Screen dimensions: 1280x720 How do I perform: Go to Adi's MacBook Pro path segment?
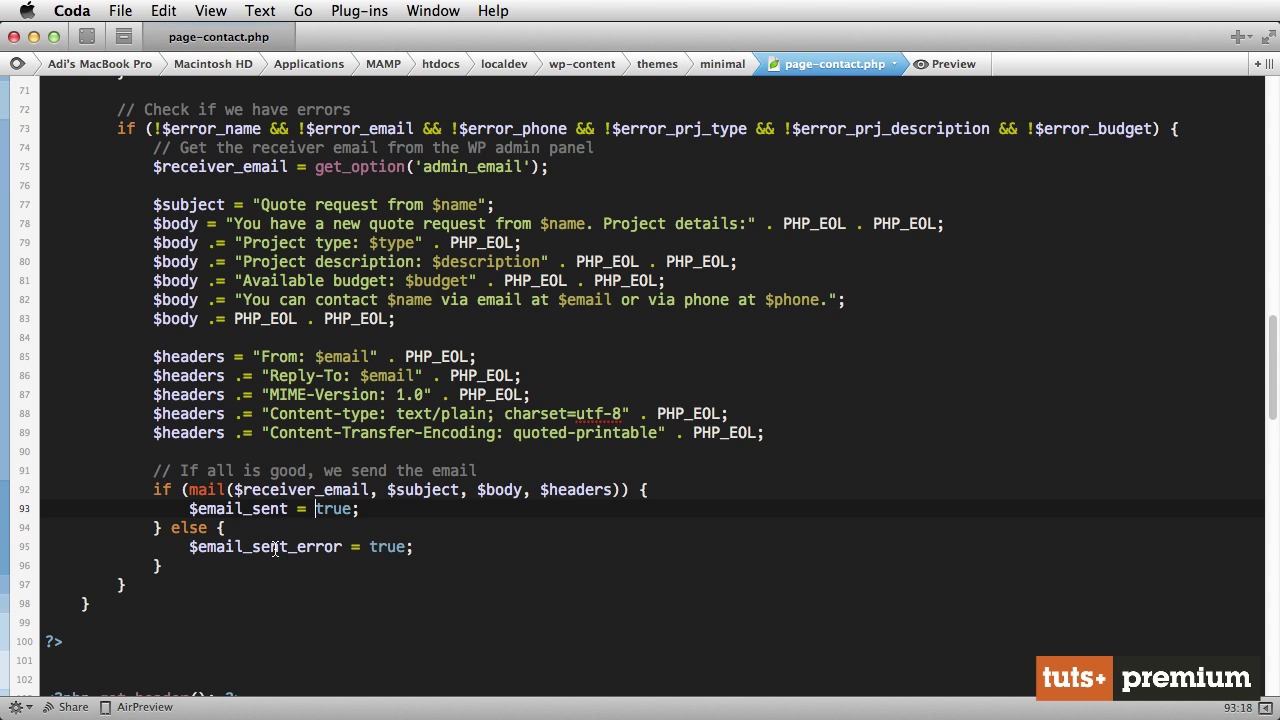pos(100,64)
